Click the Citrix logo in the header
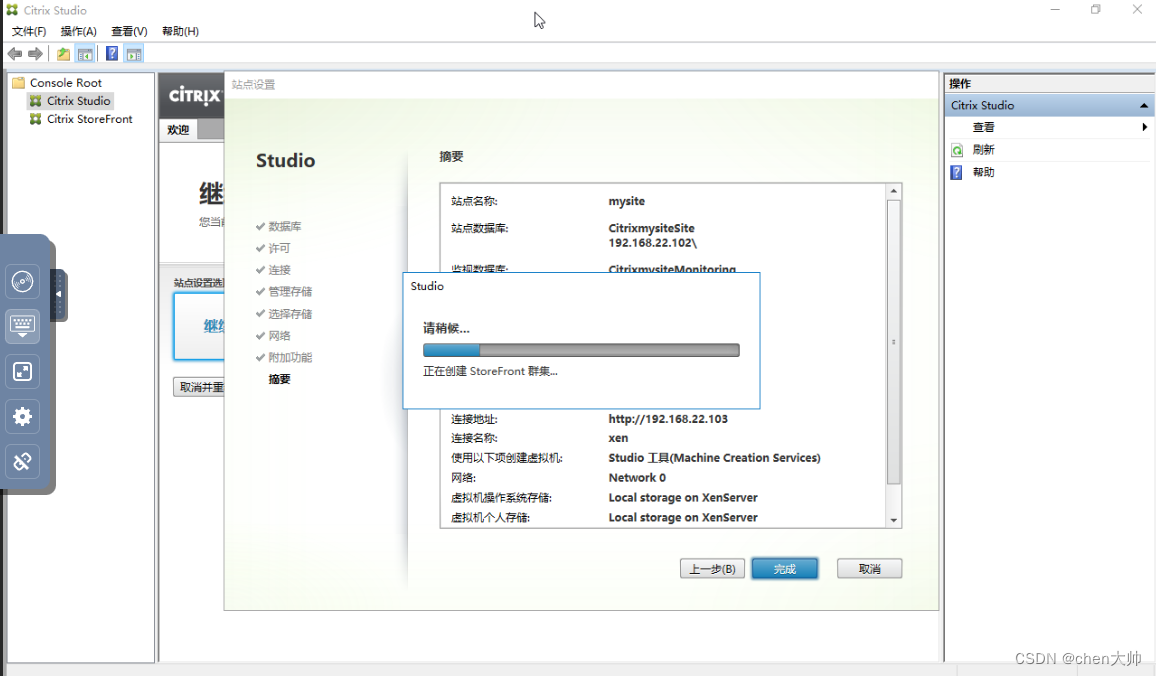The image size is (1156, 676). pyautogui.click(x=194, y=96)
